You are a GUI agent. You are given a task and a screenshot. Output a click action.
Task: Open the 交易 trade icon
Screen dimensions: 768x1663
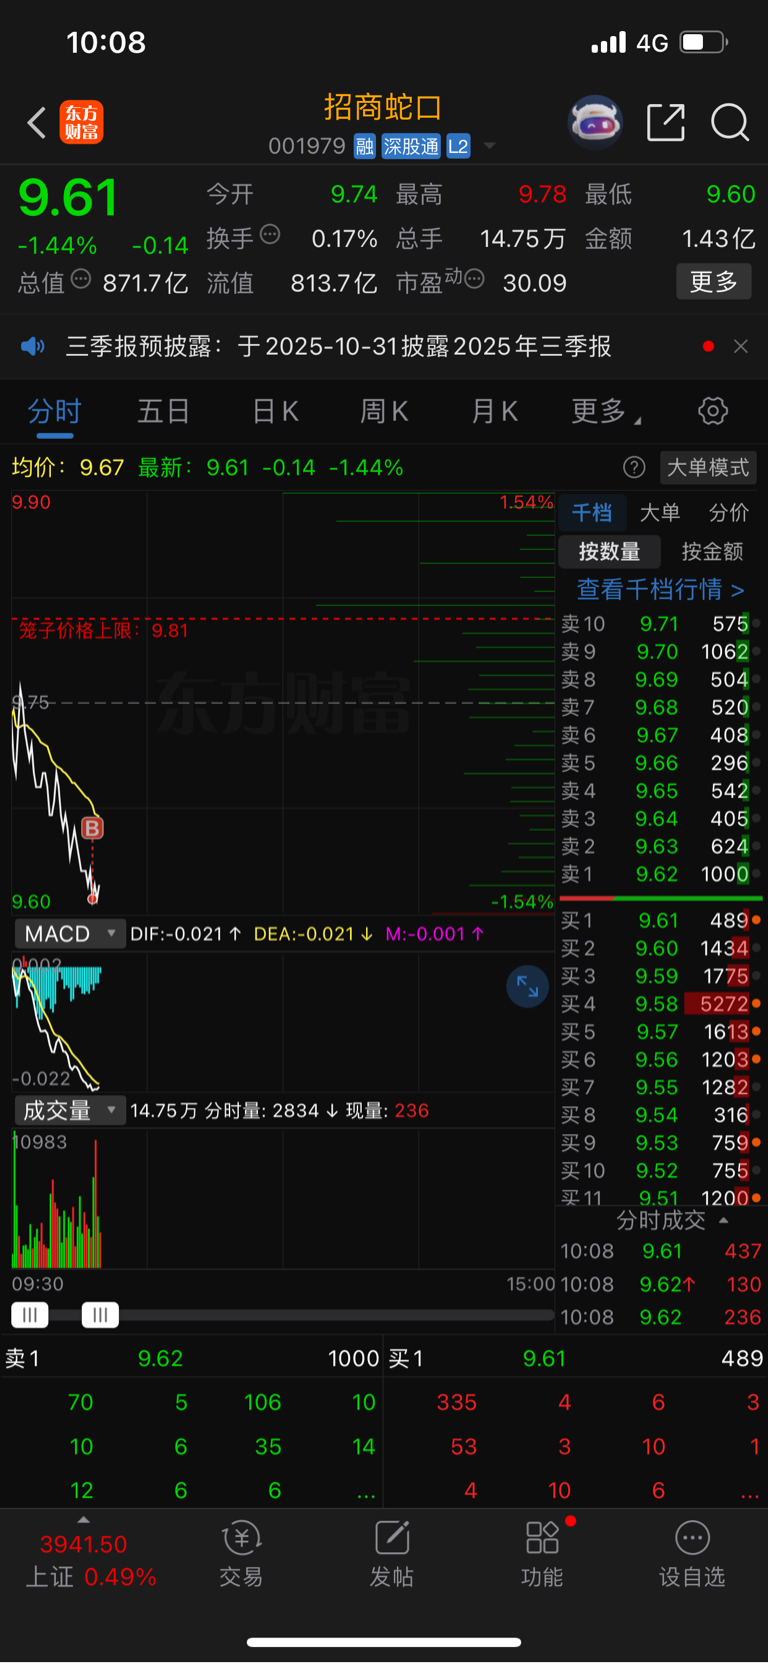click(241, 1555)
